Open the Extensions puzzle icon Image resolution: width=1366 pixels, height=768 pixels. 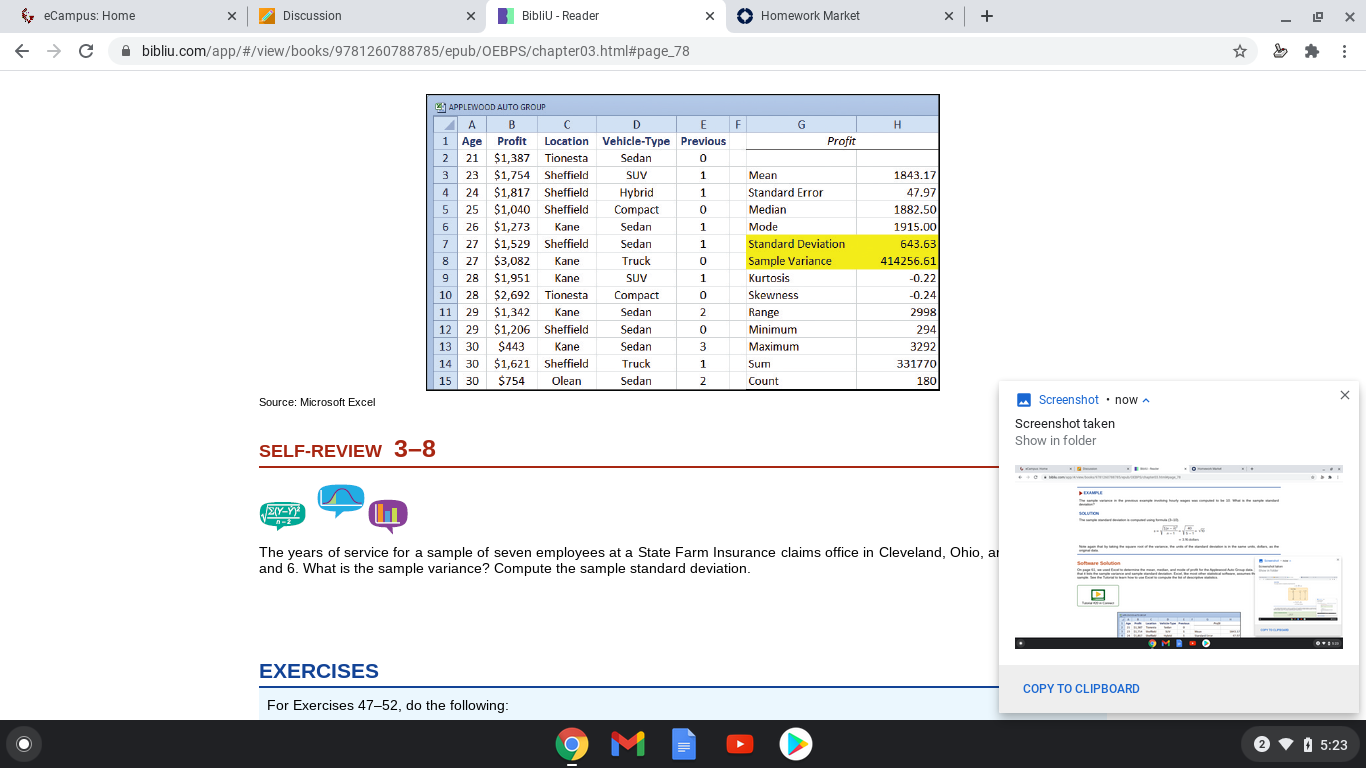coord(1312,51)
